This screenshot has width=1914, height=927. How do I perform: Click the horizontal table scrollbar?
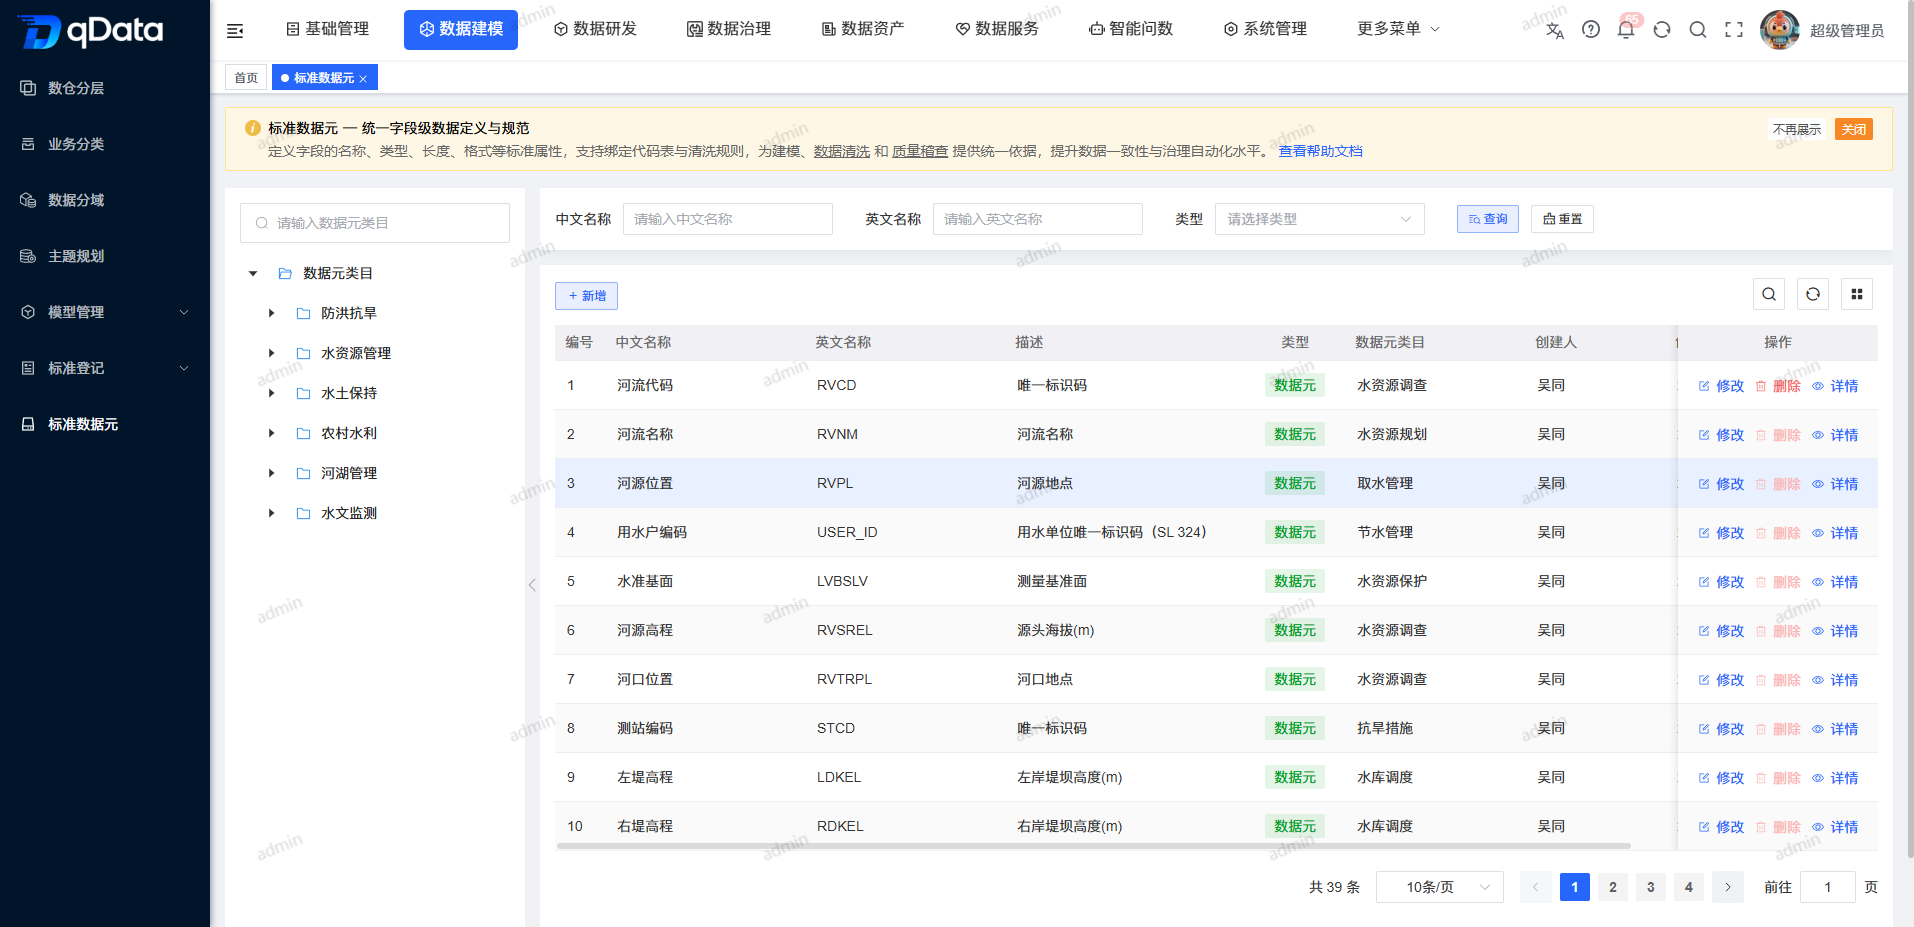coord(1094,846)
